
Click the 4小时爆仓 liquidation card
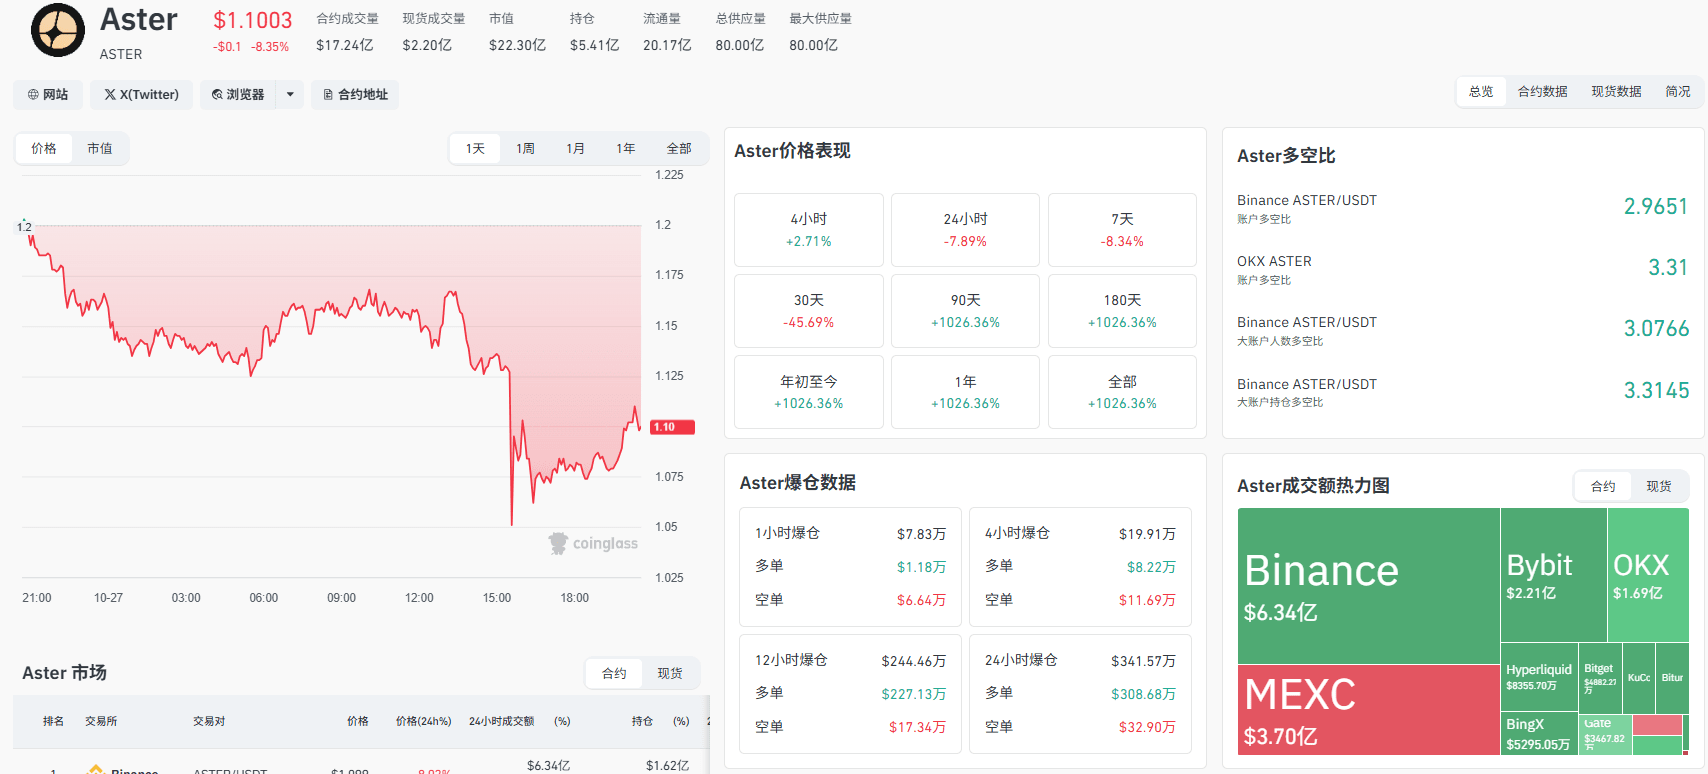tap(1080, 567)
